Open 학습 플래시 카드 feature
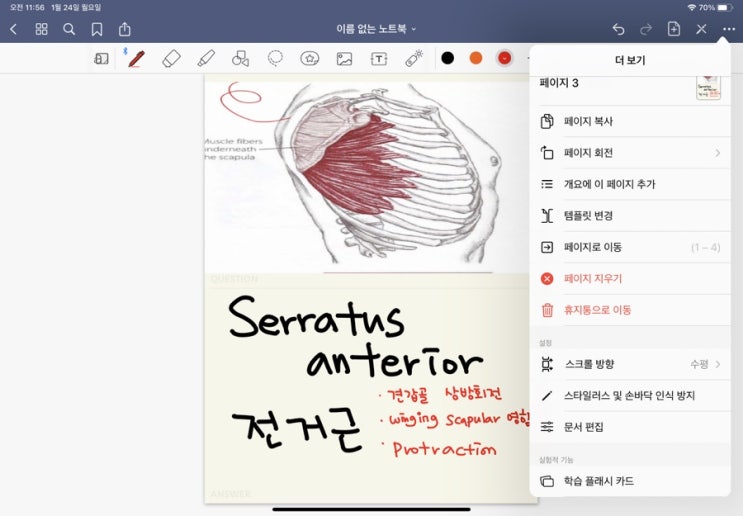The height and width of the screenshot is (516, 743). click(630, 481)
